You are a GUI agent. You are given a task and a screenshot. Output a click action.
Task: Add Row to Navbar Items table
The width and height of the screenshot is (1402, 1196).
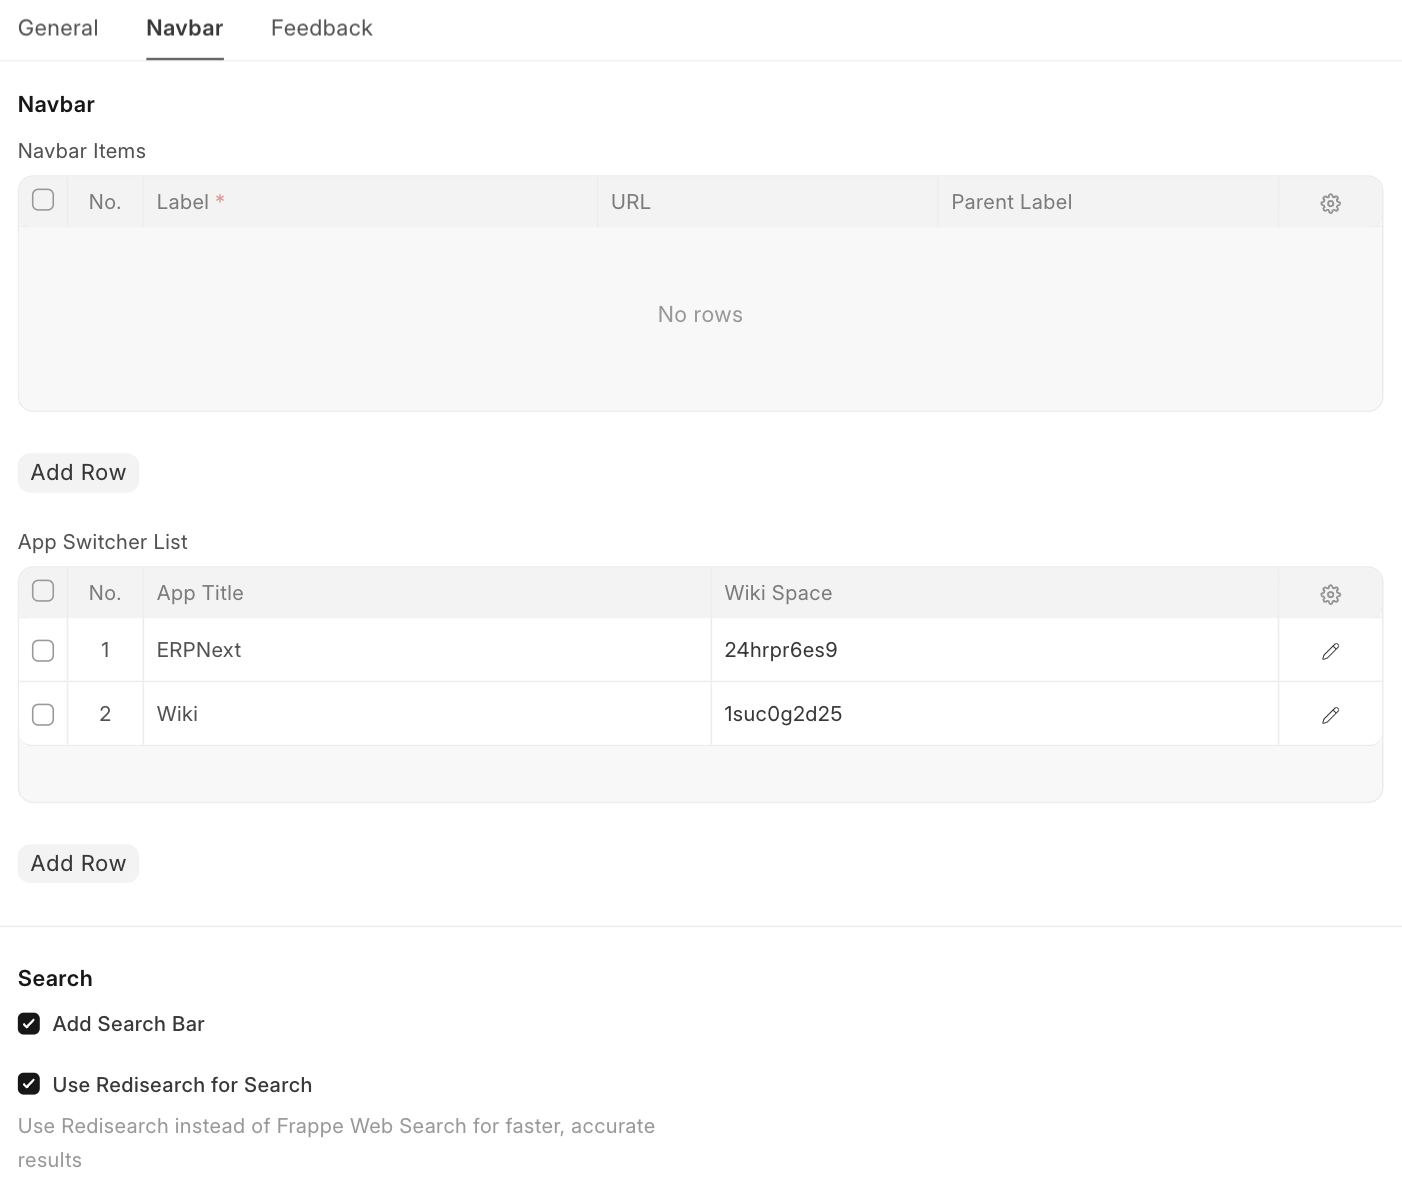pyautogui.click(x=78, y=473)
